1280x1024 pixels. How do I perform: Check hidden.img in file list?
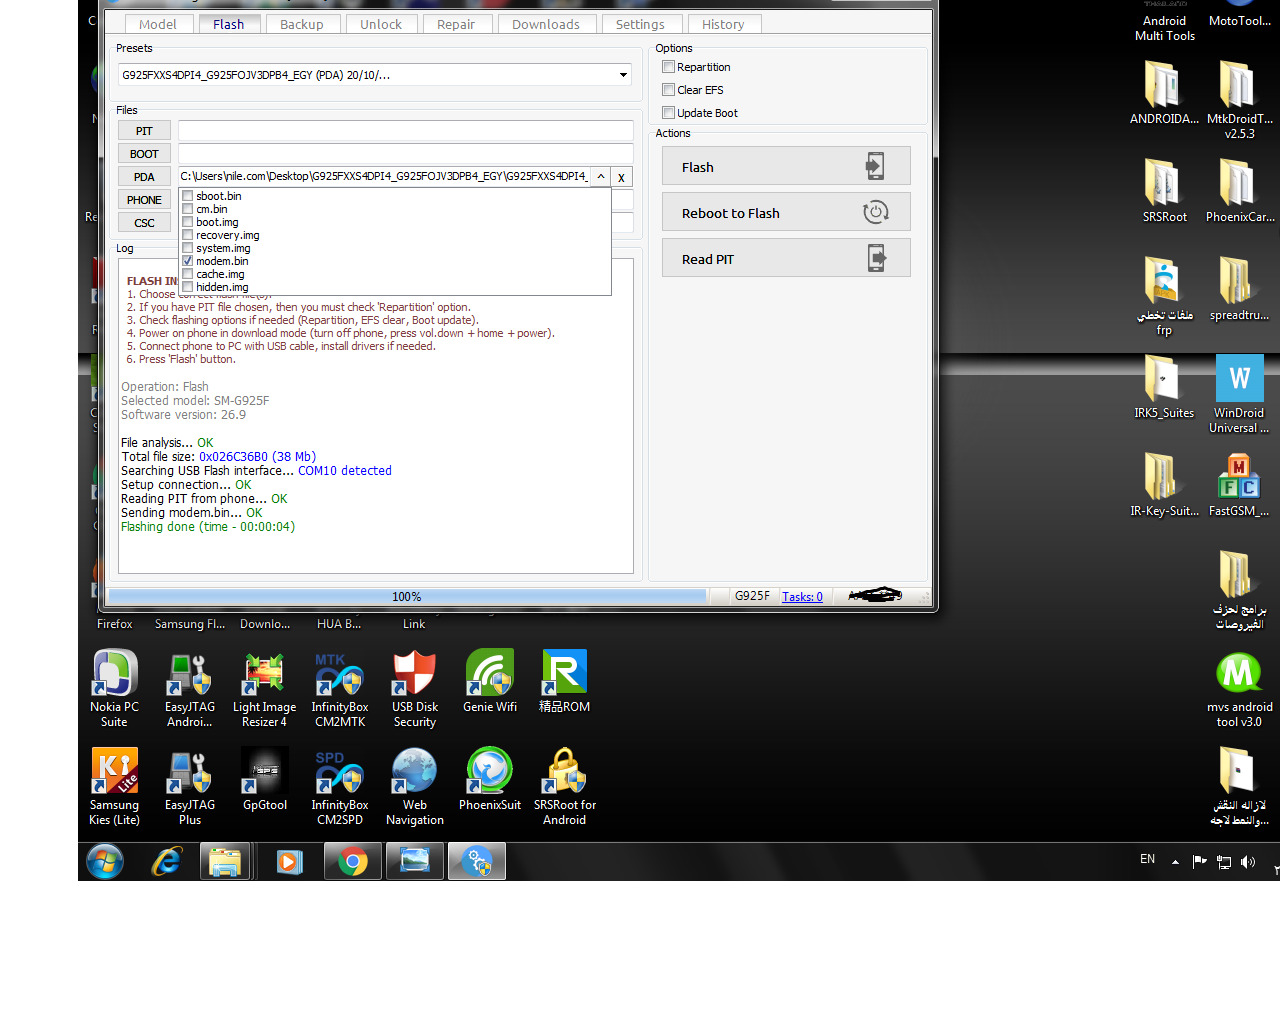187,287
